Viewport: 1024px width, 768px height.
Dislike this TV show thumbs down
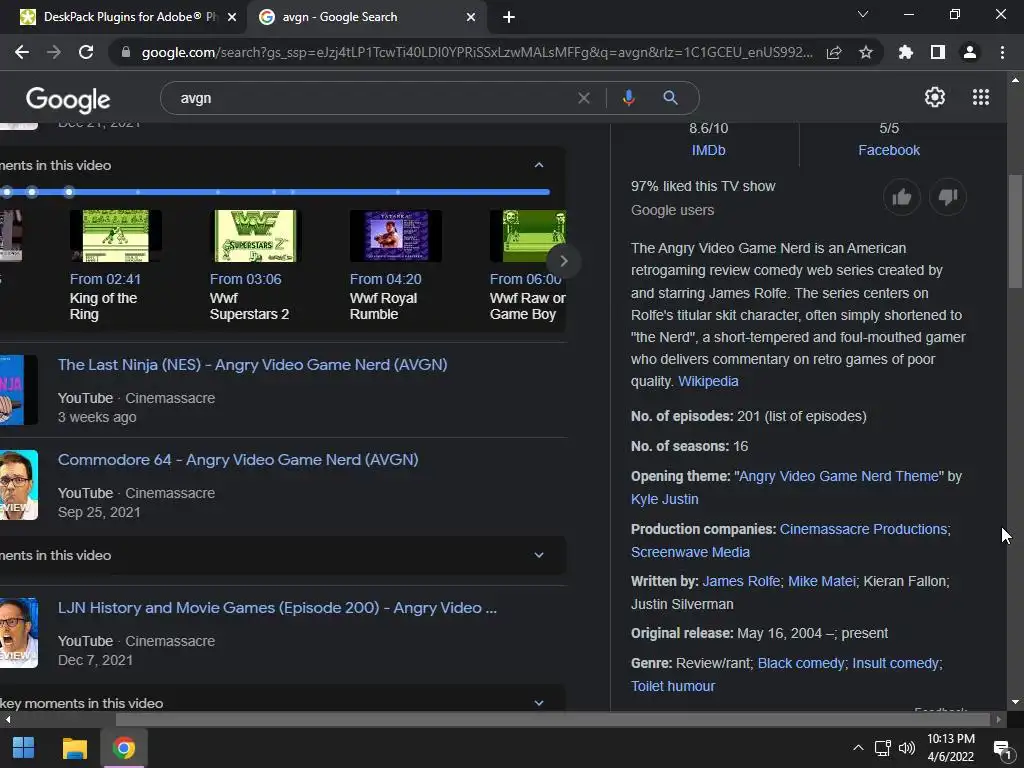[x=948, y=197]
